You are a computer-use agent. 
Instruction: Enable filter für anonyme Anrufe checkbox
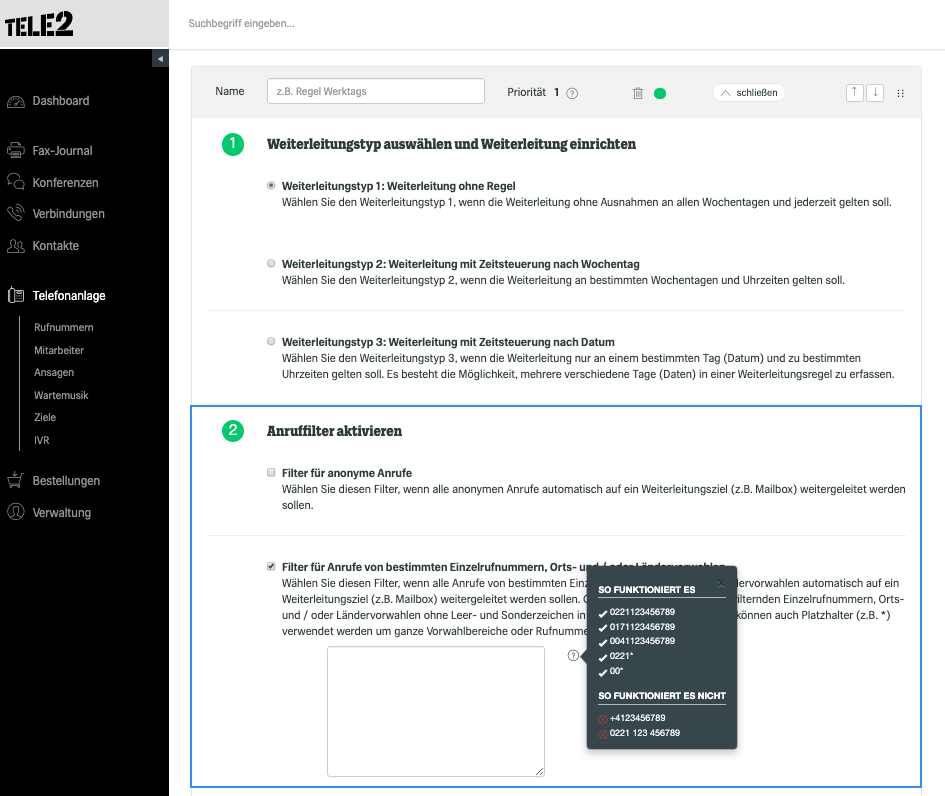[x=271, y=472]
